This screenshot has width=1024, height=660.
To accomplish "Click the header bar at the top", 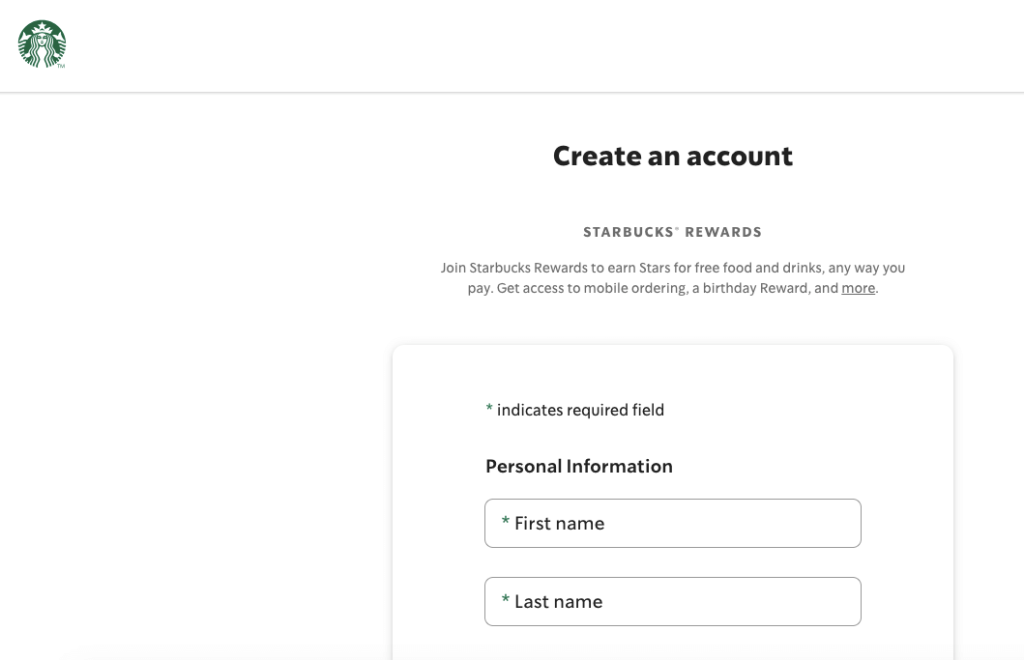I will pyautogui.click(x=512, y=45).
